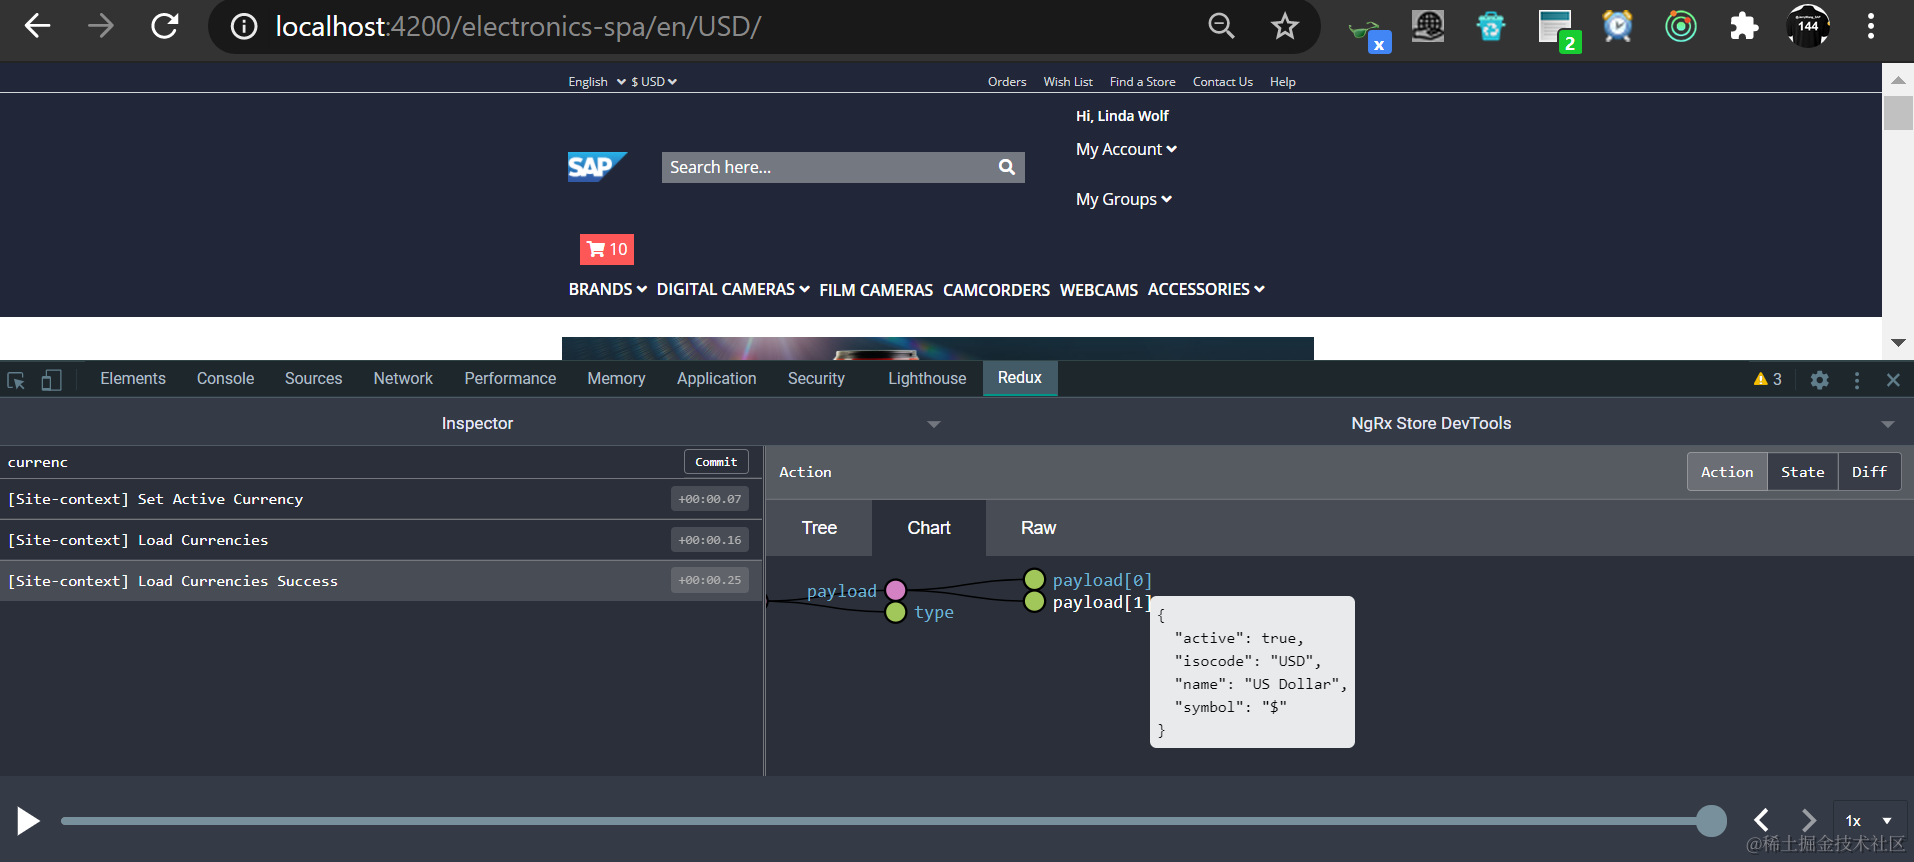Image resolution: width=1914 pixels, height=862 pixels.
Task: Open the FILM CAMERAS category link
Action: click(876, 290)
